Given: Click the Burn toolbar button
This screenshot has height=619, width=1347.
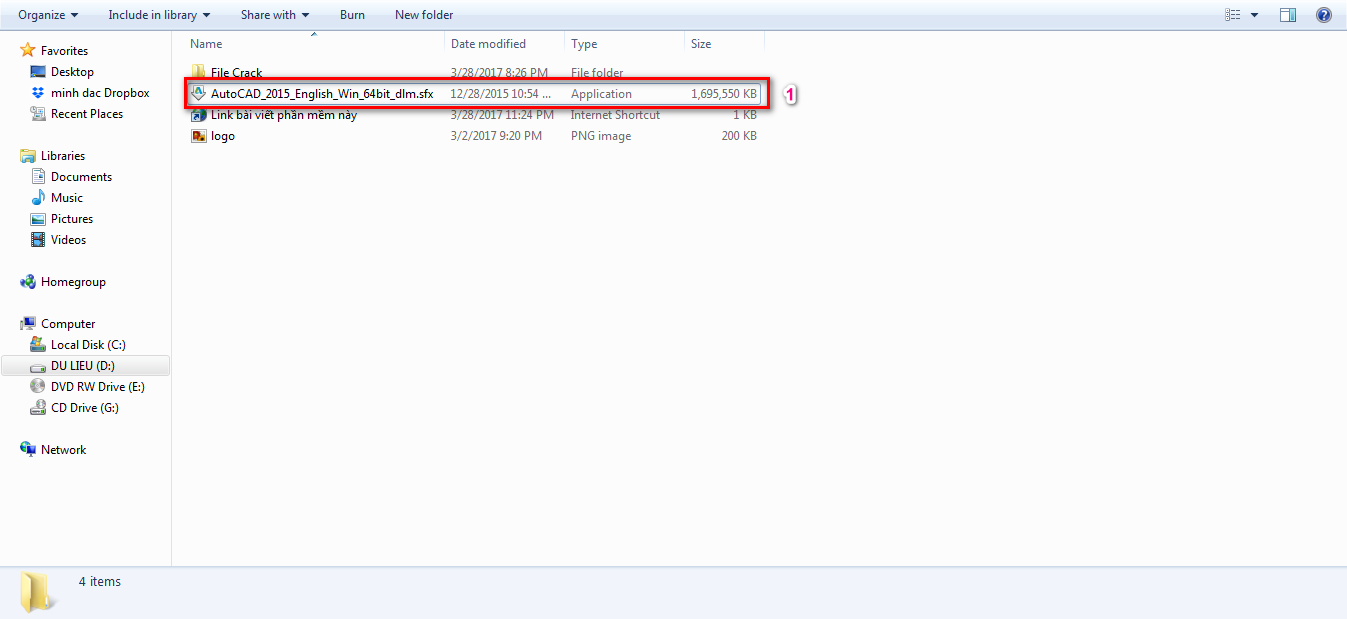Looking at the screenshot, I should (x=352, y=15).
